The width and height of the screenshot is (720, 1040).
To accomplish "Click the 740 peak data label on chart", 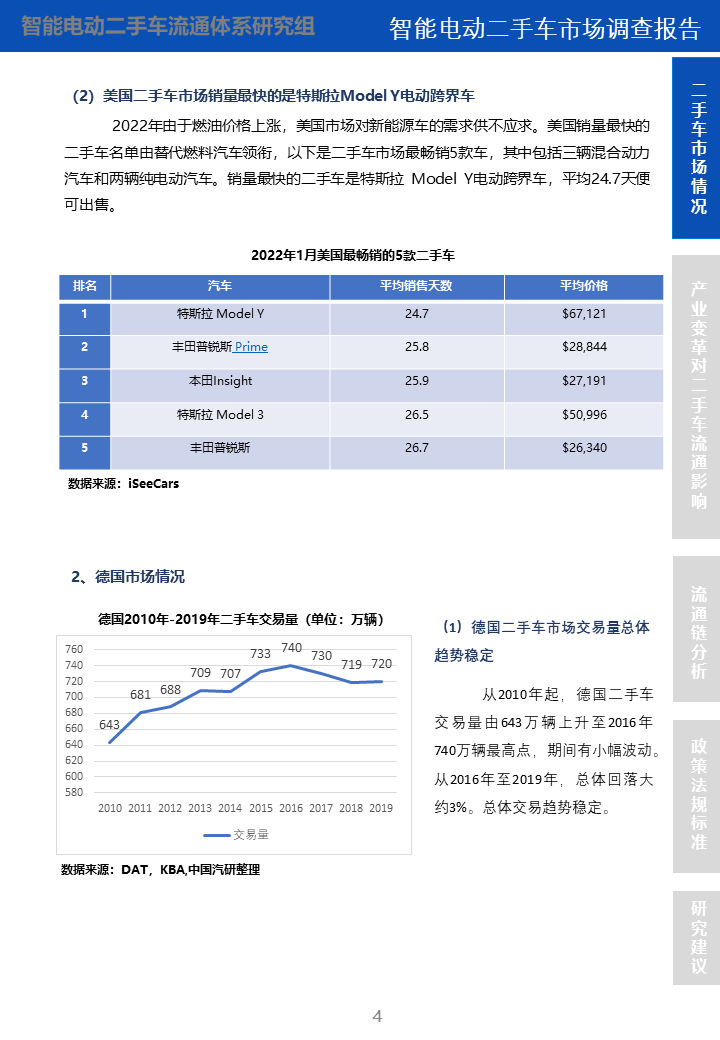I will [x=292, y=648].
